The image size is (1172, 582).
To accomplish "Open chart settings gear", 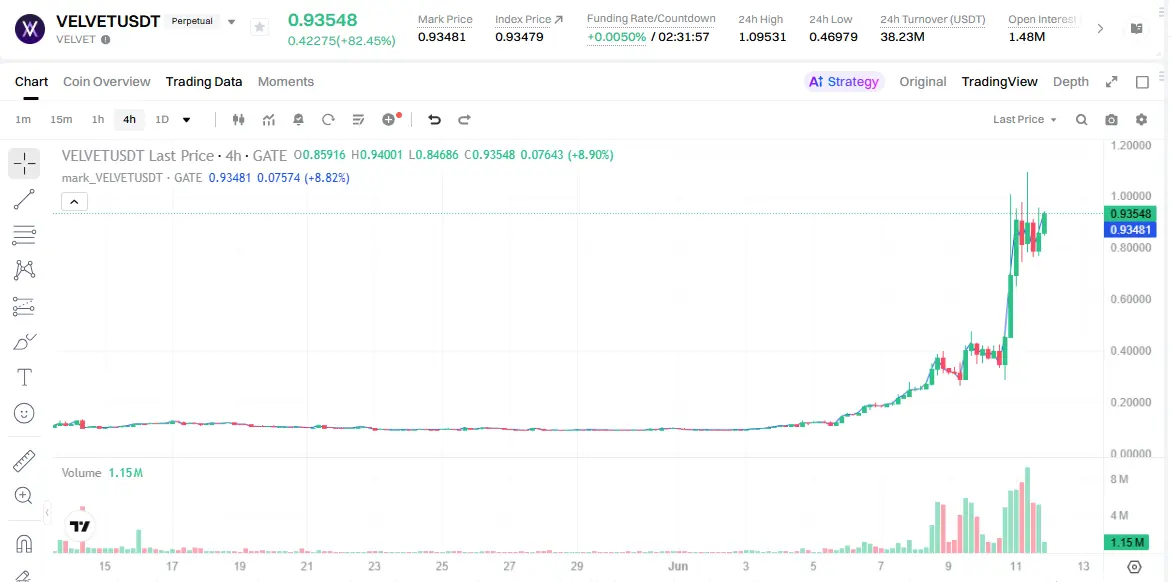I will [x=1141, y=120].
